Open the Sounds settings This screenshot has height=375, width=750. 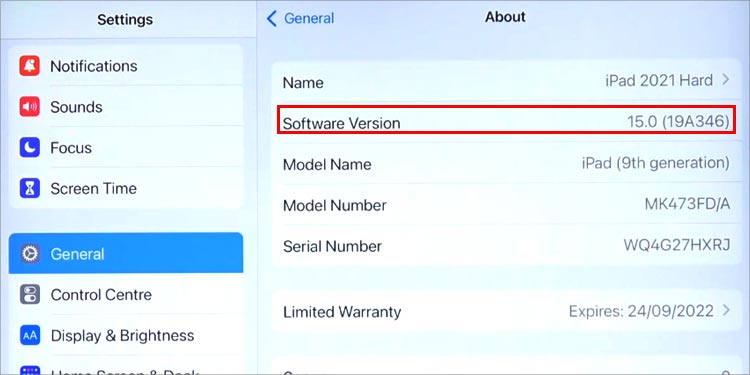(x=126, y=107)
